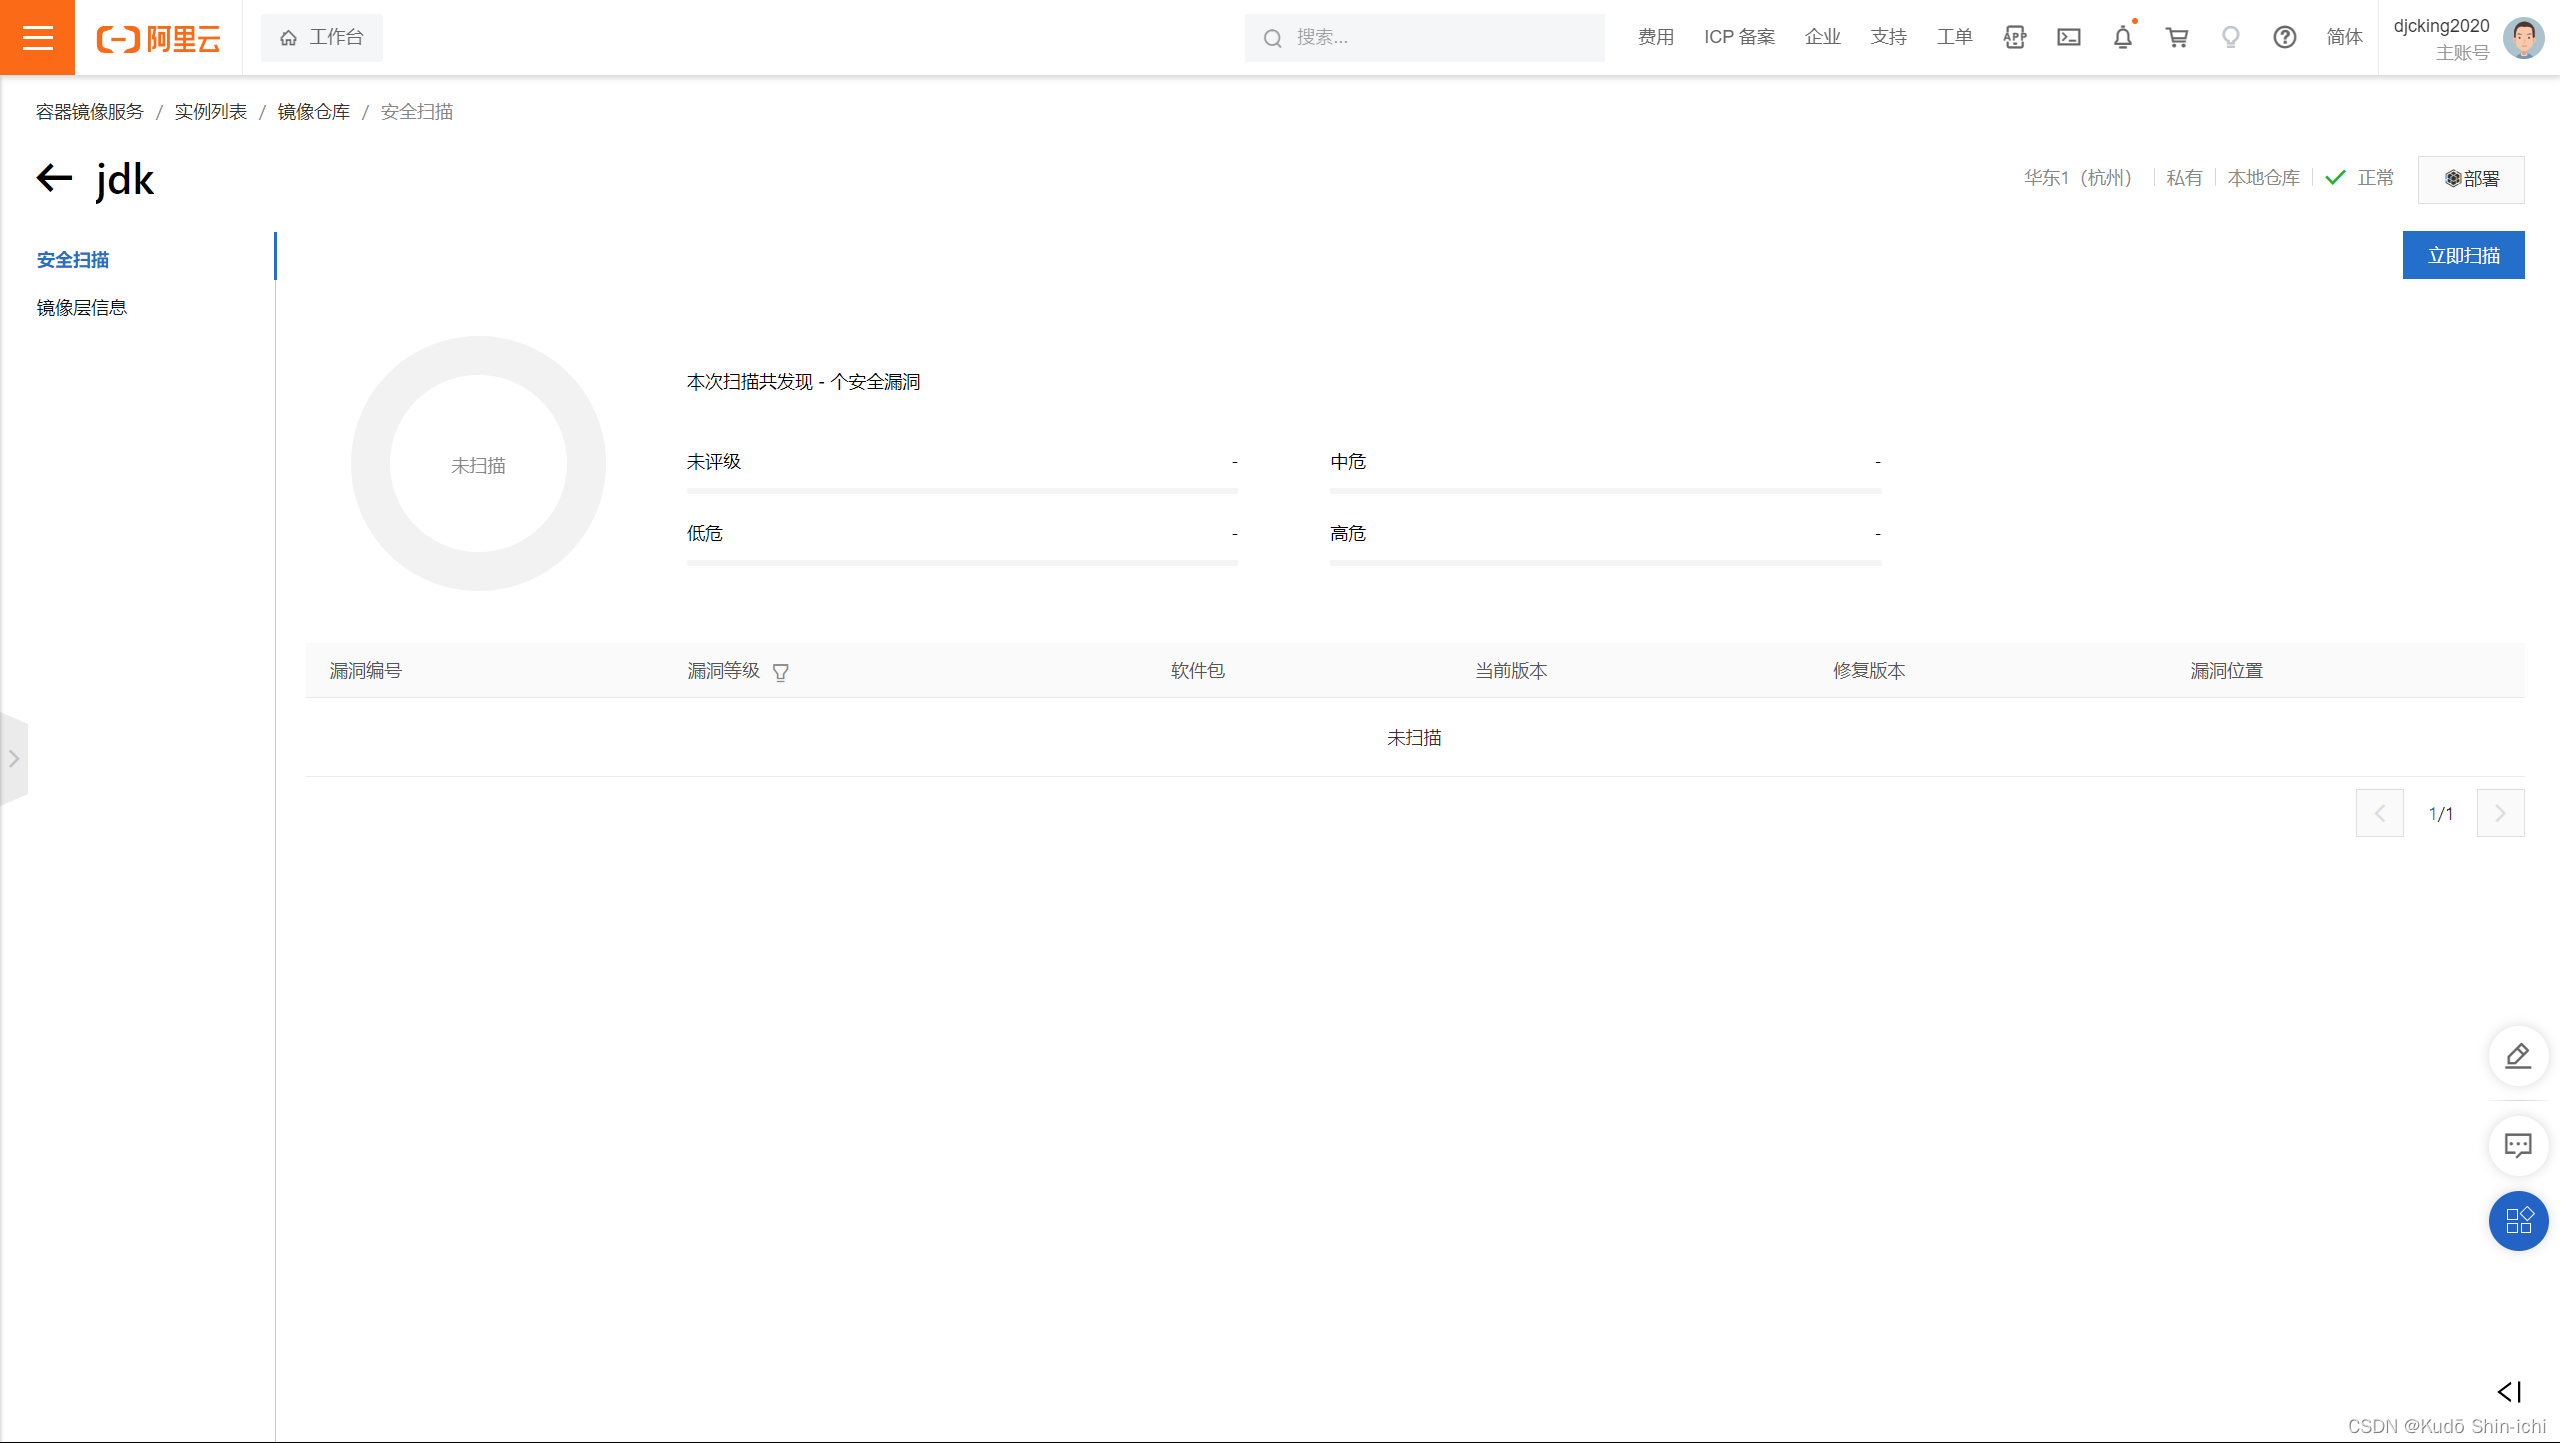This screenshot has width=2561, height=1443.
Task: Click the 立即扫描 button
Action: click(x=2463, y=256)
